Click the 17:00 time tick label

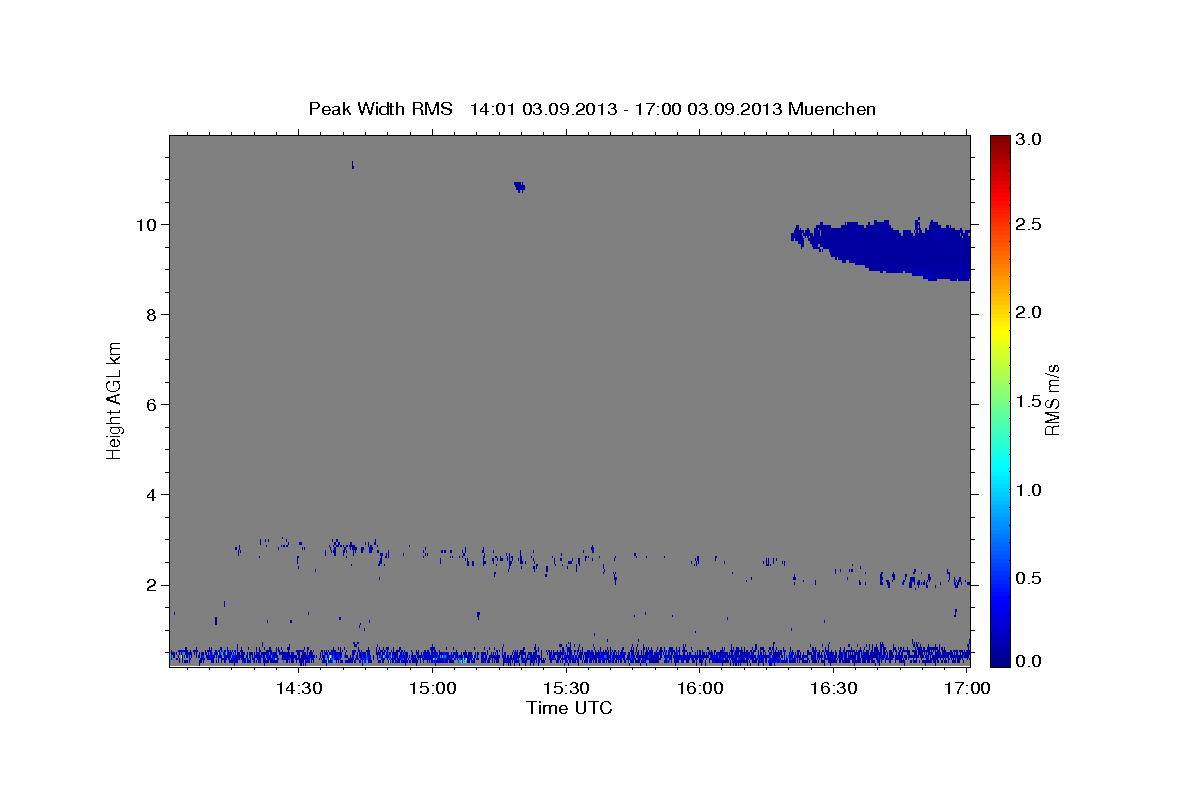pos(966,689)
